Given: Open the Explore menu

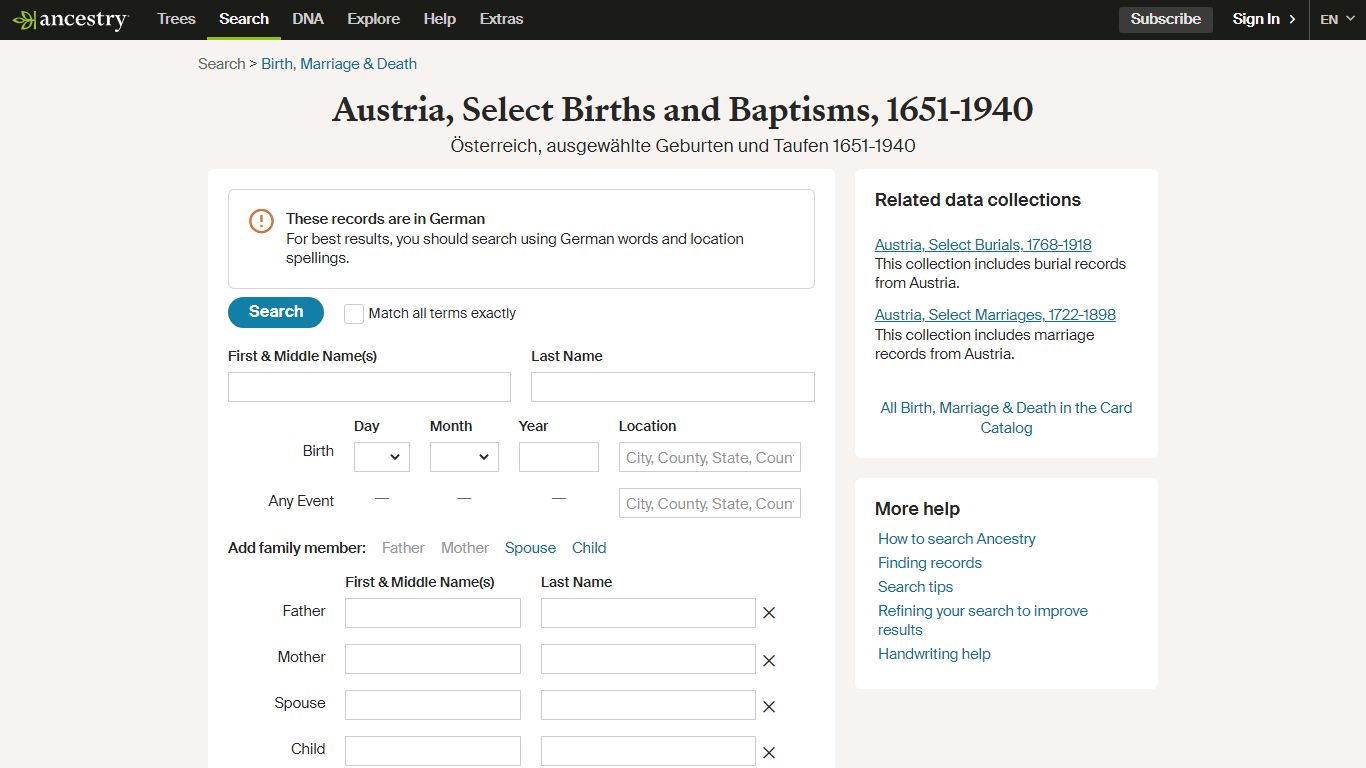Looking at the screenshot, I should coord(373,19).
